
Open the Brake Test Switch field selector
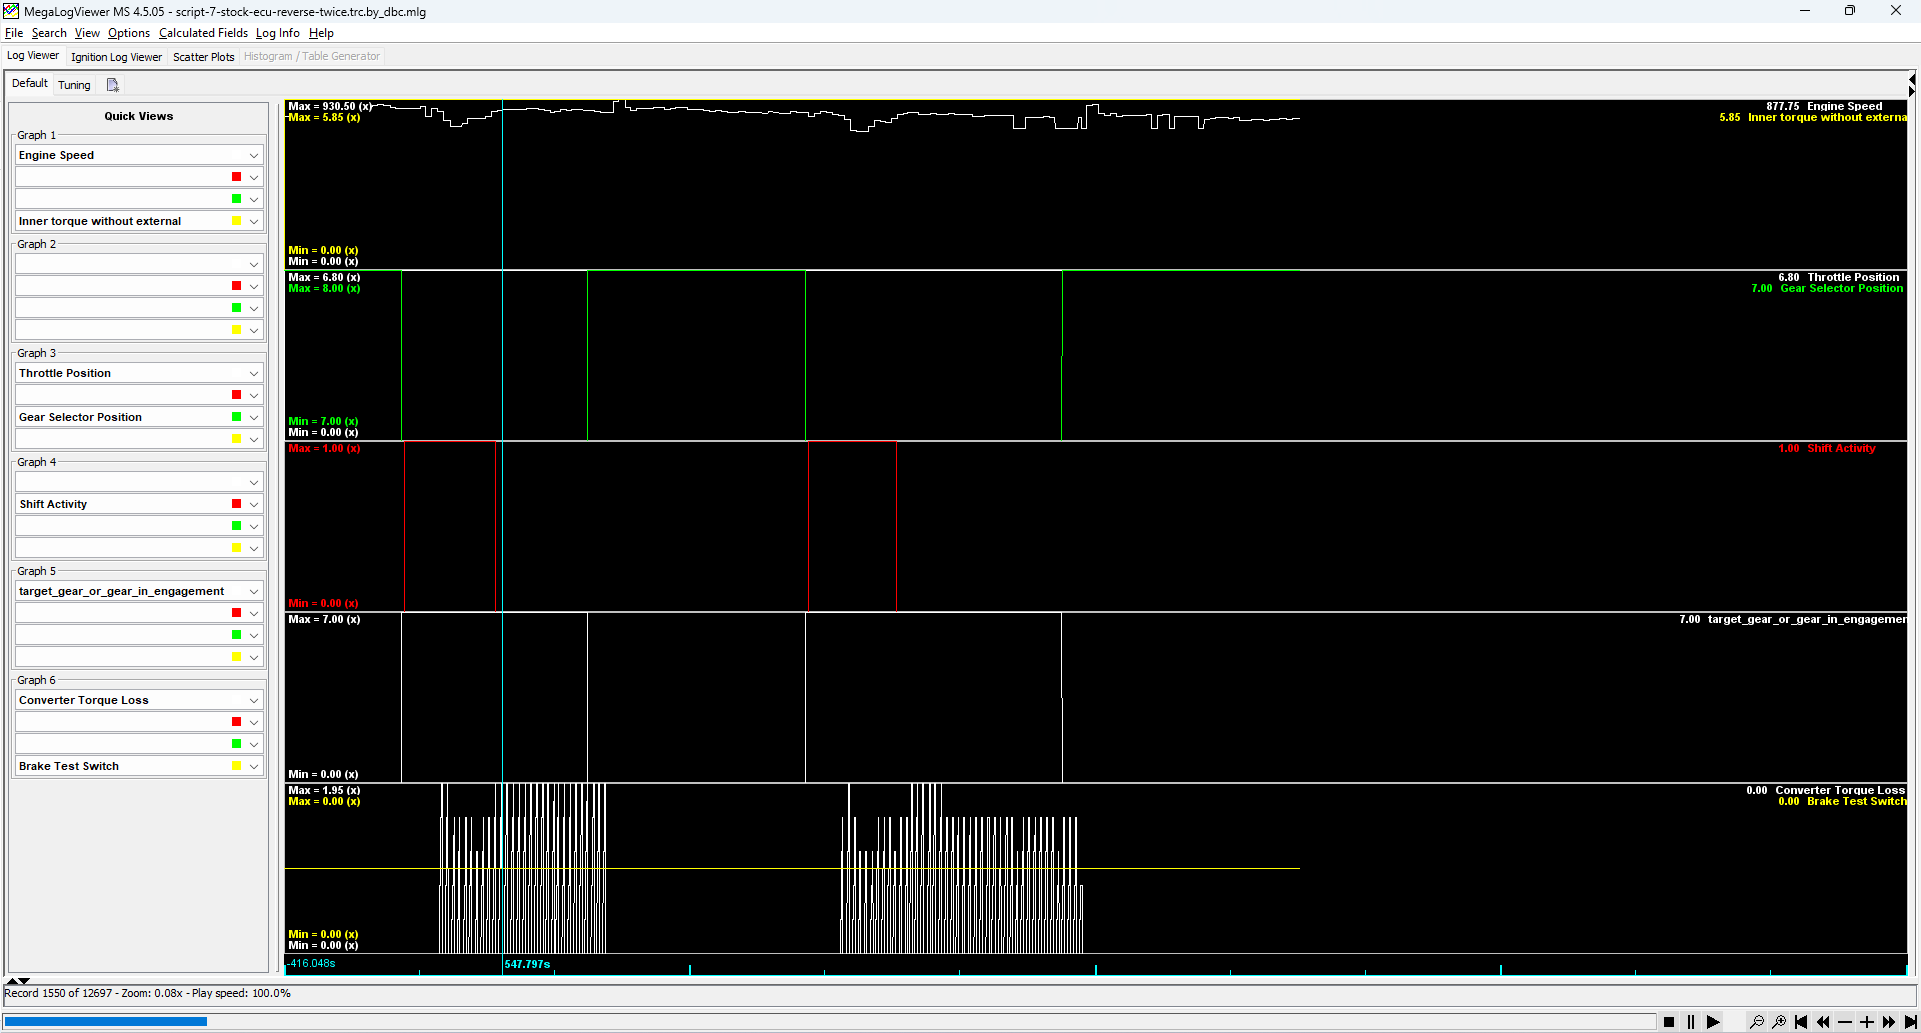[x=253, y=767]
